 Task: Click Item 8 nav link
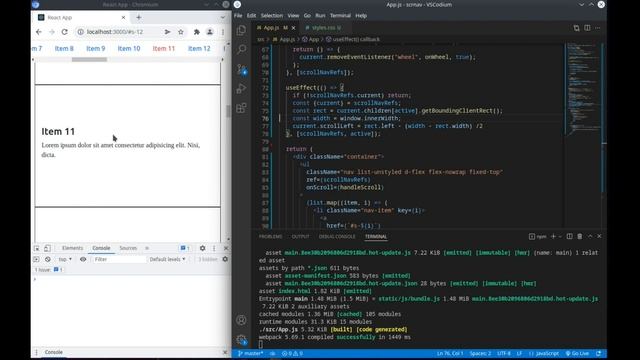(64, 49)
